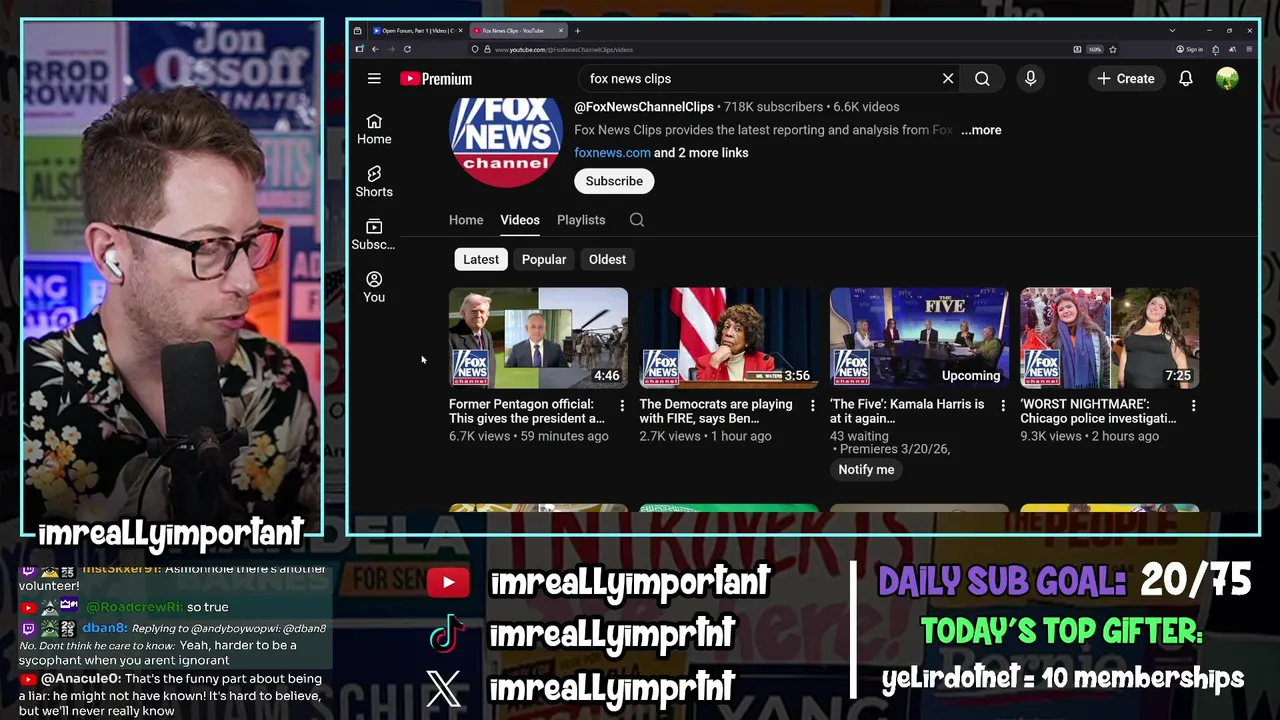Open the account avatar menu
Image resolution: width=1280 pixels, height=720 pixels.
click(1227, 78)
